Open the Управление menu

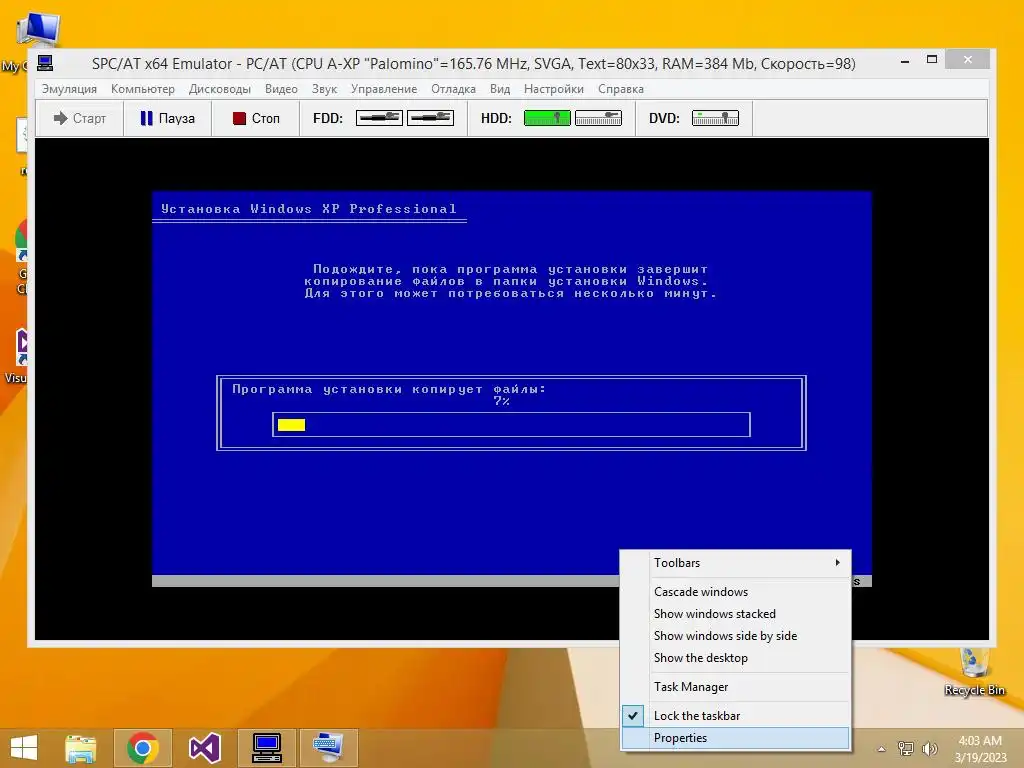[x=384, y=89]
